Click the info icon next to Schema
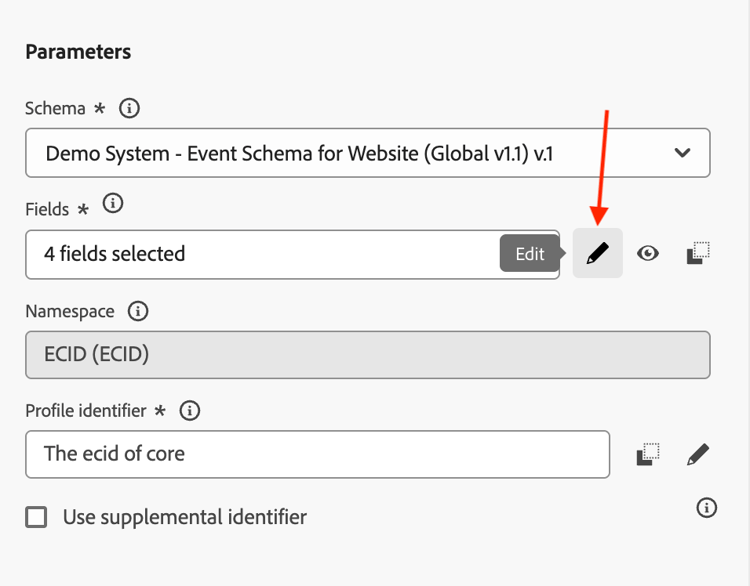 click(x=128, y=108)
